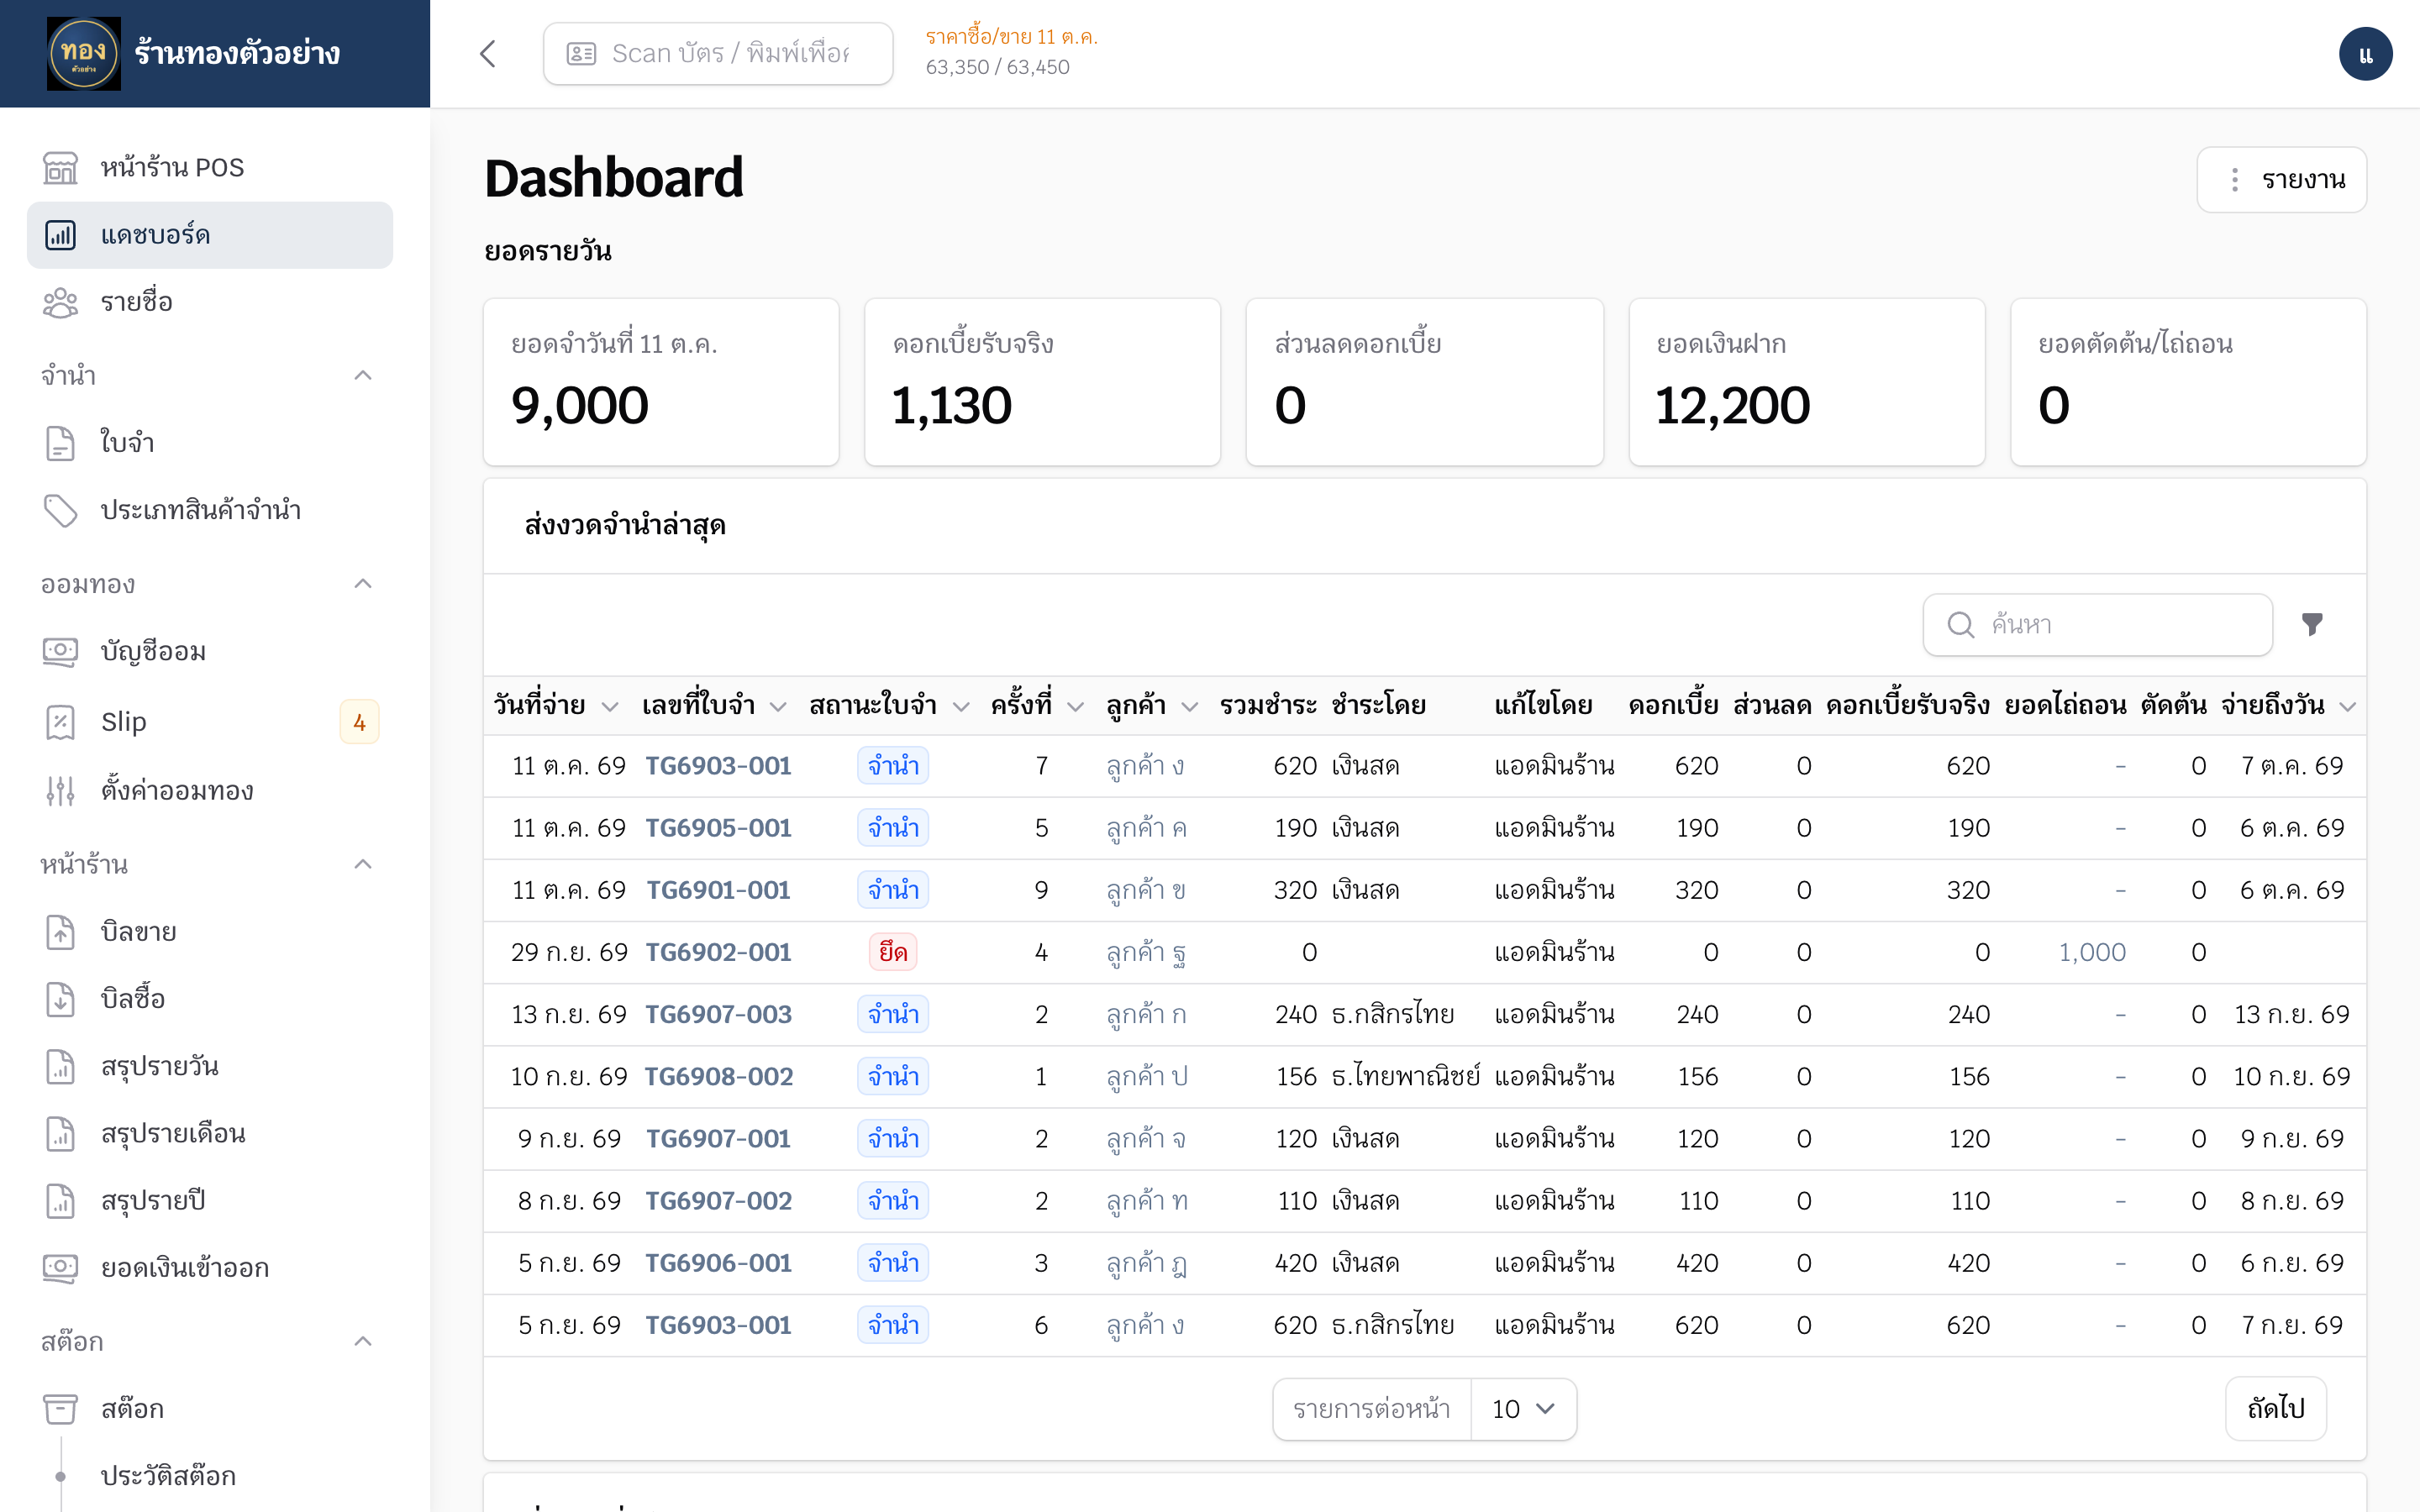This screenshot has height=1512, width=2420.
Task: Open the rows-per-page 10 dropdown
Action: click(1523, 1409)
